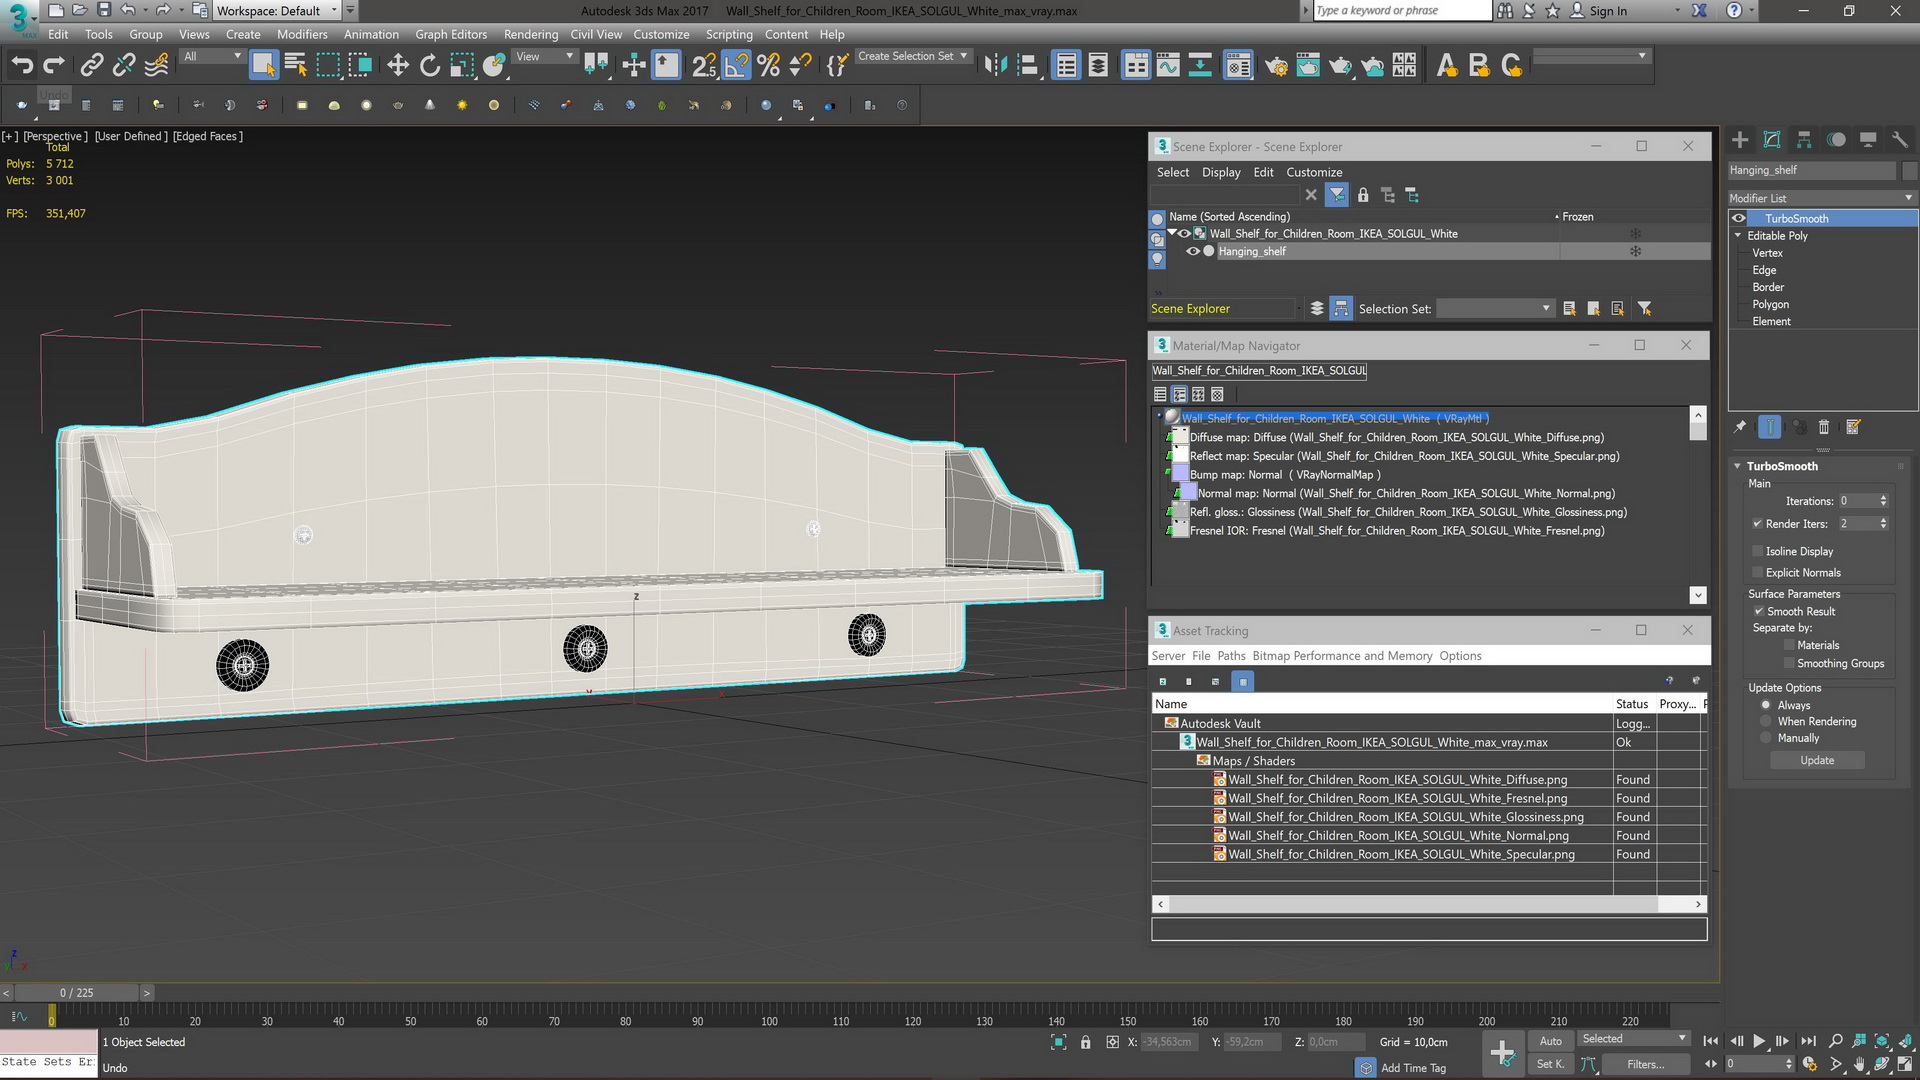
Task: Click the Sign In link
Action: 1608,11
